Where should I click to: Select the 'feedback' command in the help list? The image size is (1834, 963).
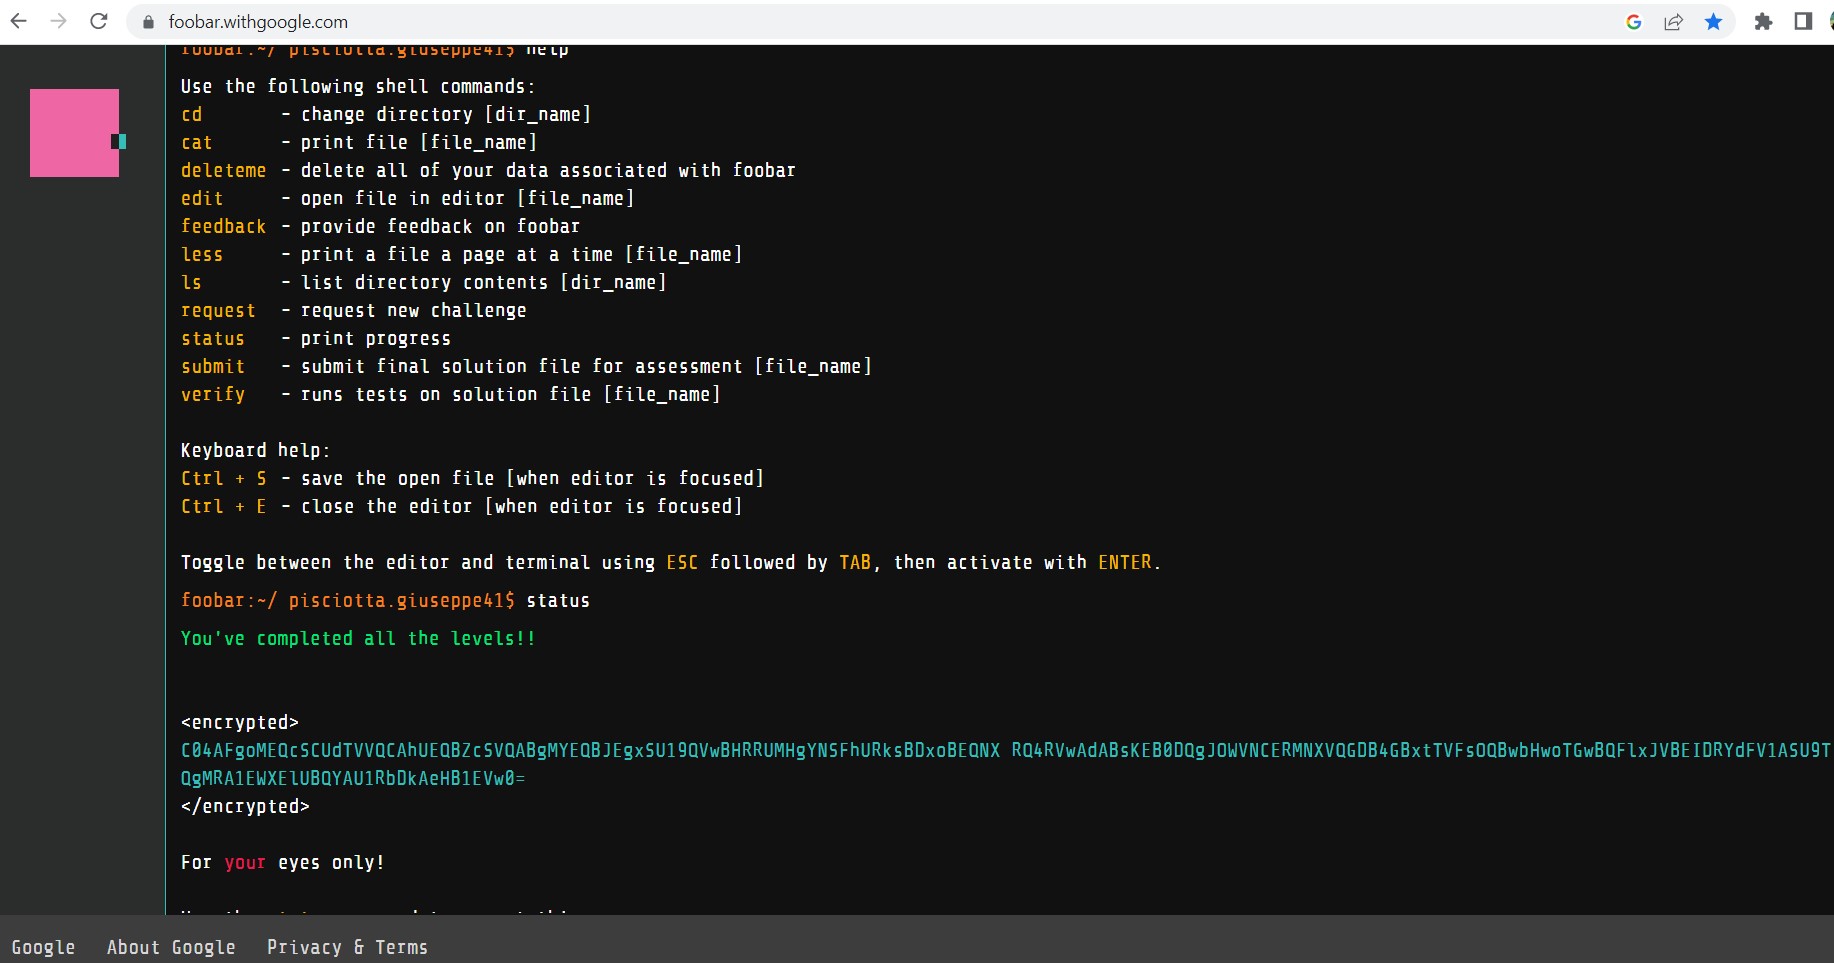click(x=224, y=227)
